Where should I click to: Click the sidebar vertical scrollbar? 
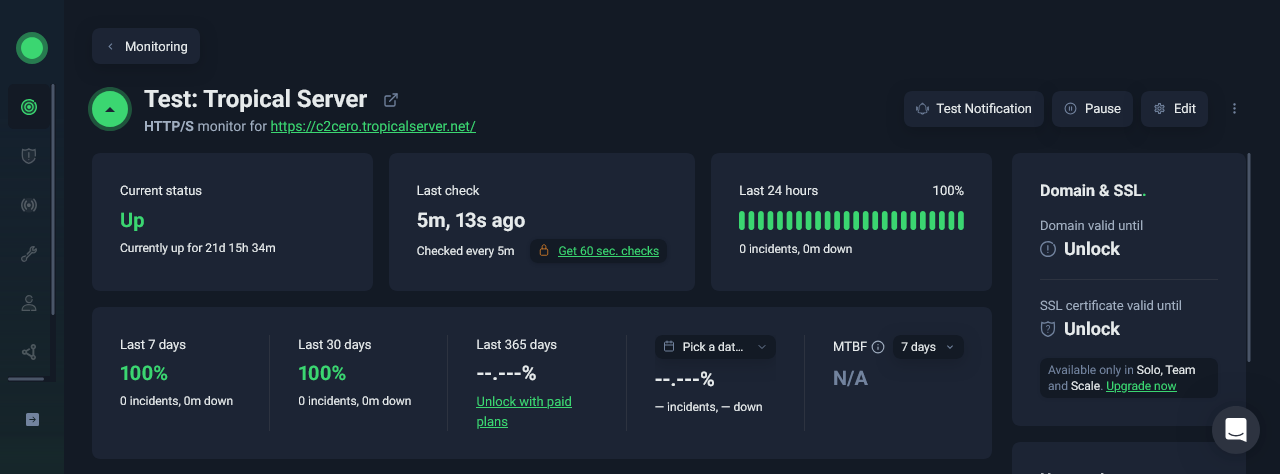pyautogui.click(x=53, y=200)
